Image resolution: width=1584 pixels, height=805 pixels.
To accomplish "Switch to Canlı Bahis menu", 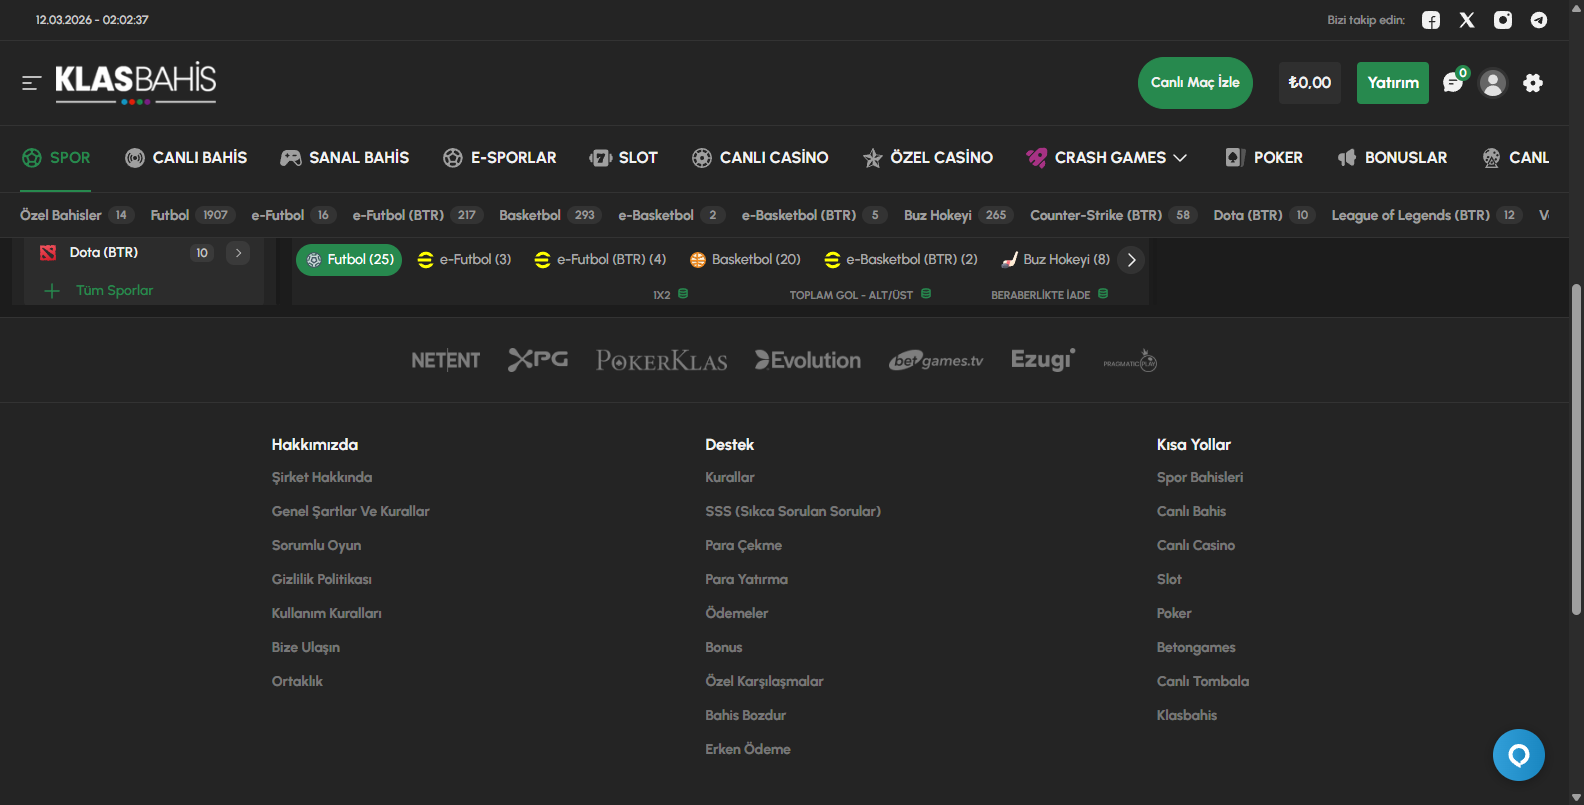I will pos(186,158).
